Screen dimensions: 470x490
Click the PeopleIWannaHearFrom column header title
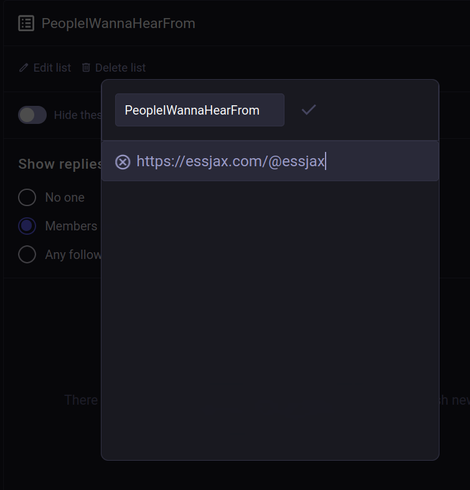click(118, 23)
